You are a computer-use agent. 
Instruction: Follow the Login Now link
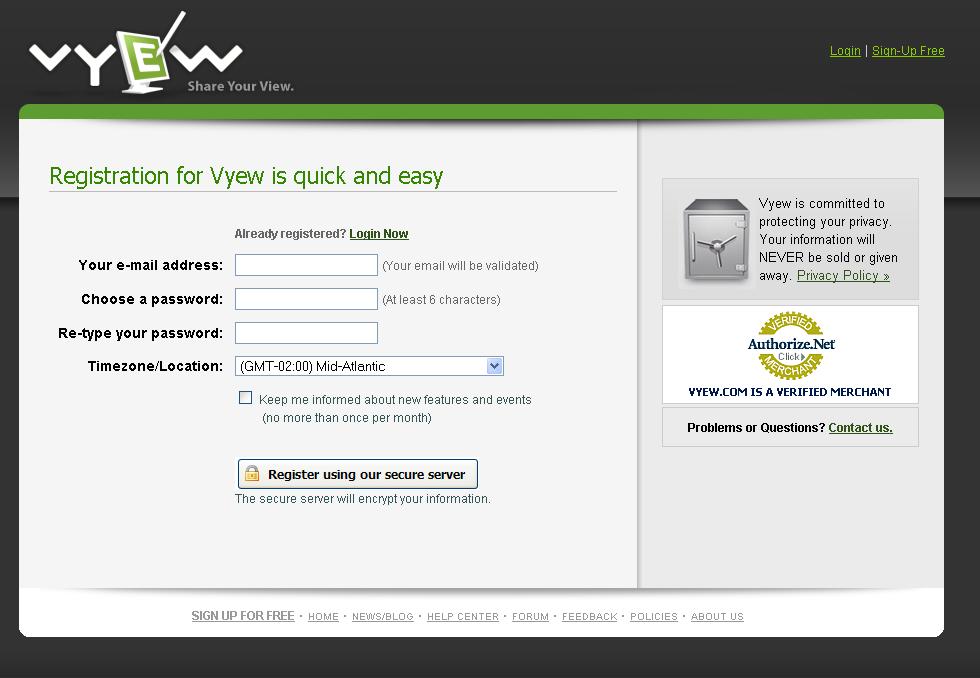point(379,234)
